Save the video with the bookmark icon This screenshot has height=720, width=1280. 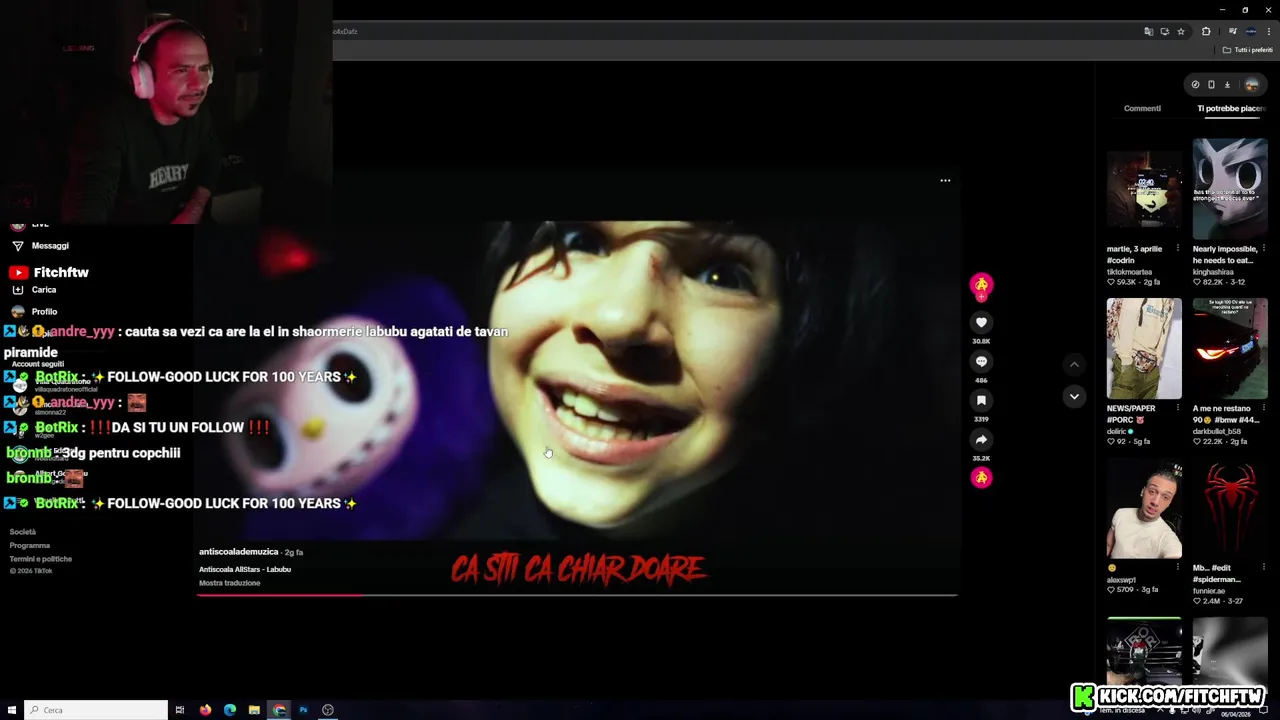981,400
